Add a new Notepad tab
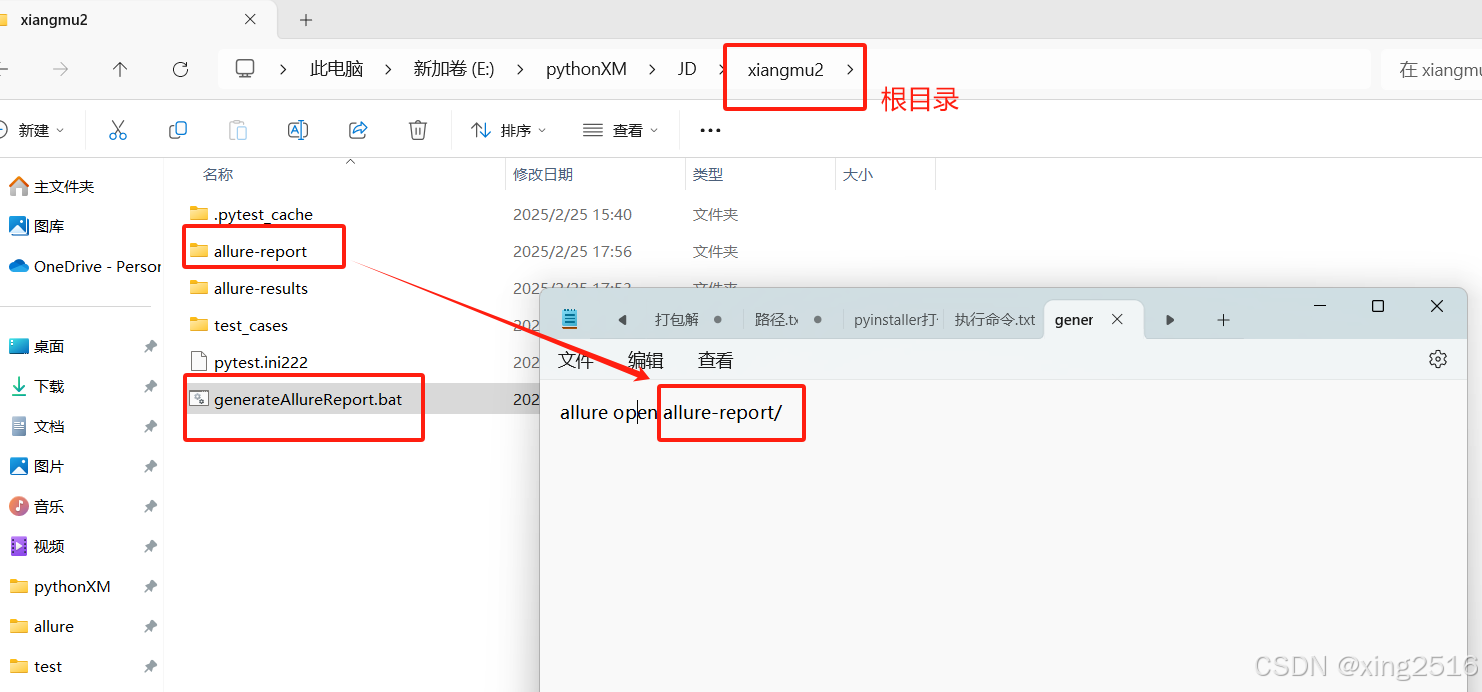The image size is (1482, 692). coord(1223,320)
